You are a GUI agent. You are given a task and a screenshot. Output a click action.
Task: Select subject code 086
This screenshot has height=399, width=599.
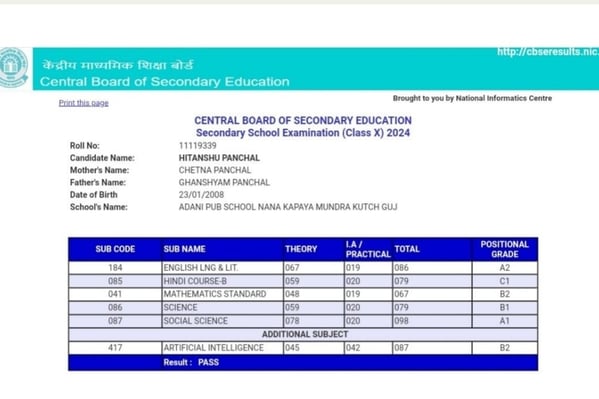point(115,307)
